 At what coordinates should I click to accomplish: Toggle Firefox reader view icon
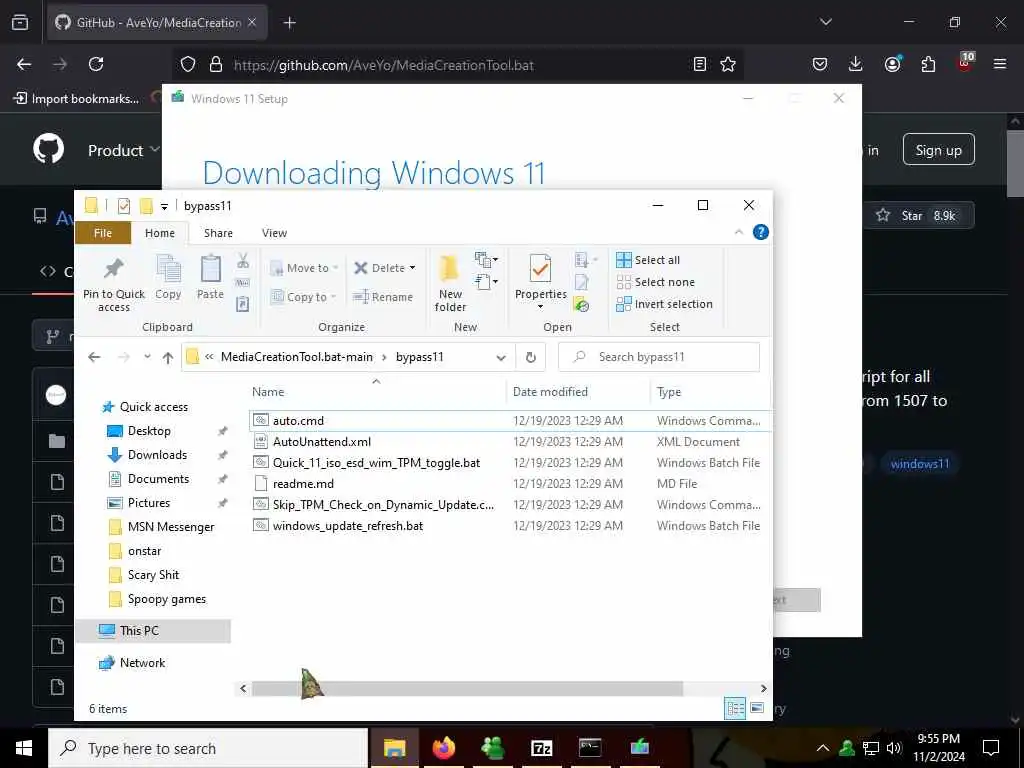coord(699,64)
